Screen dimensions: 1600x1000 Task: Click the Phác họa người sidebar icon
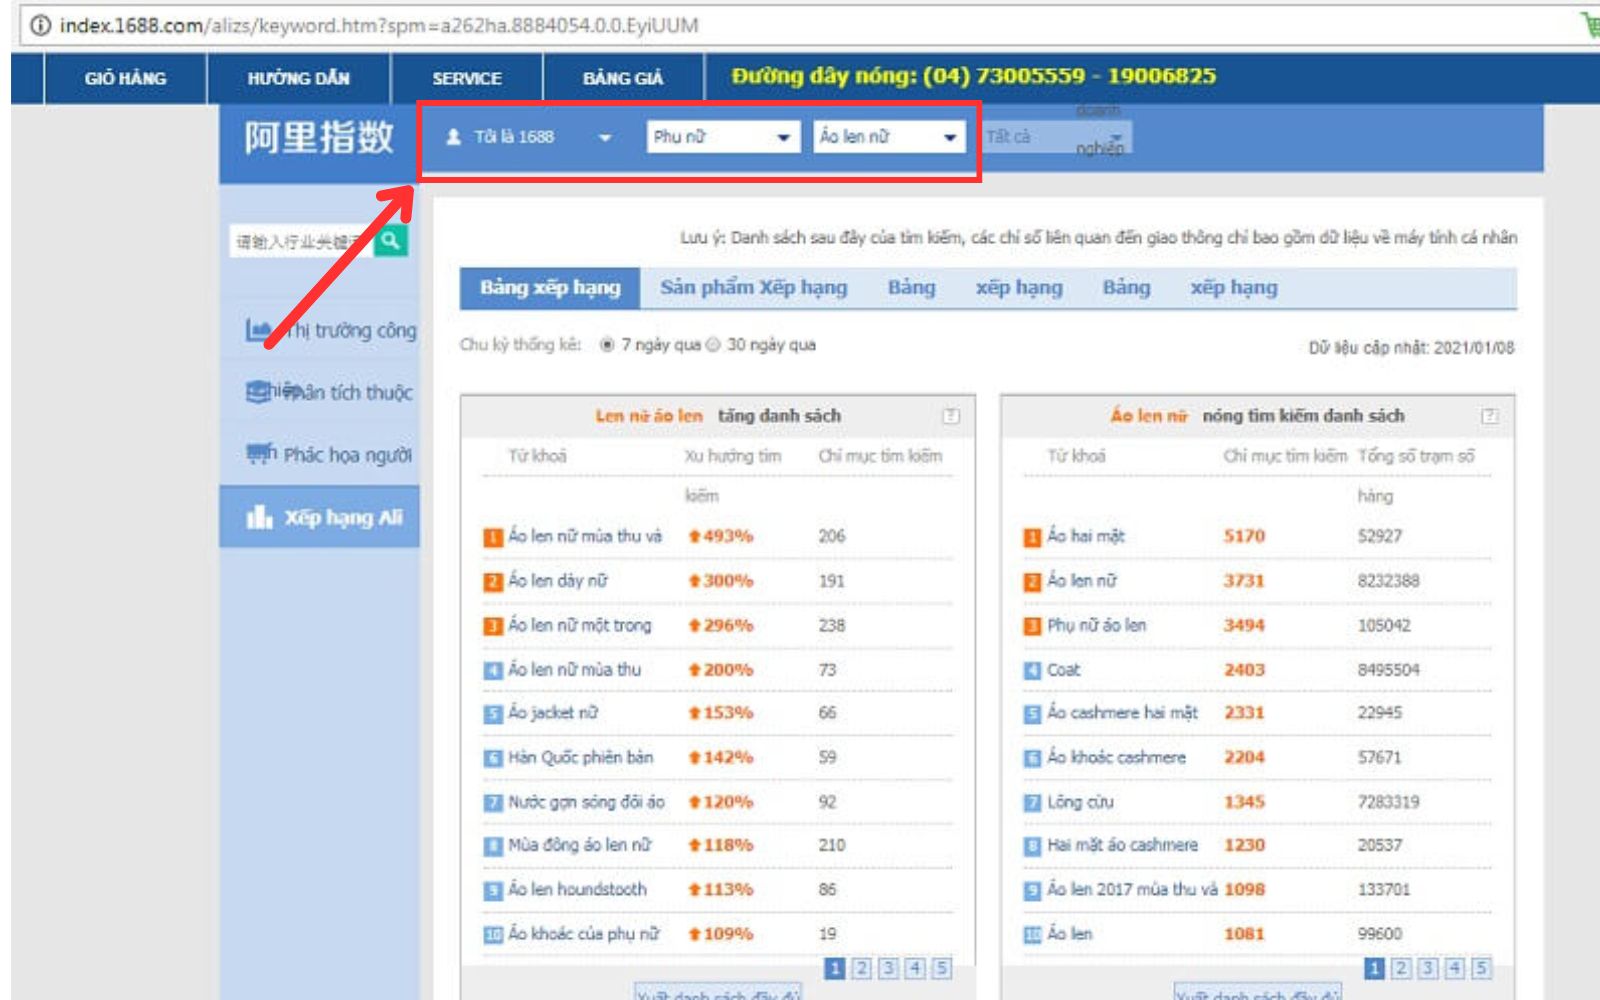pos(260,454)
